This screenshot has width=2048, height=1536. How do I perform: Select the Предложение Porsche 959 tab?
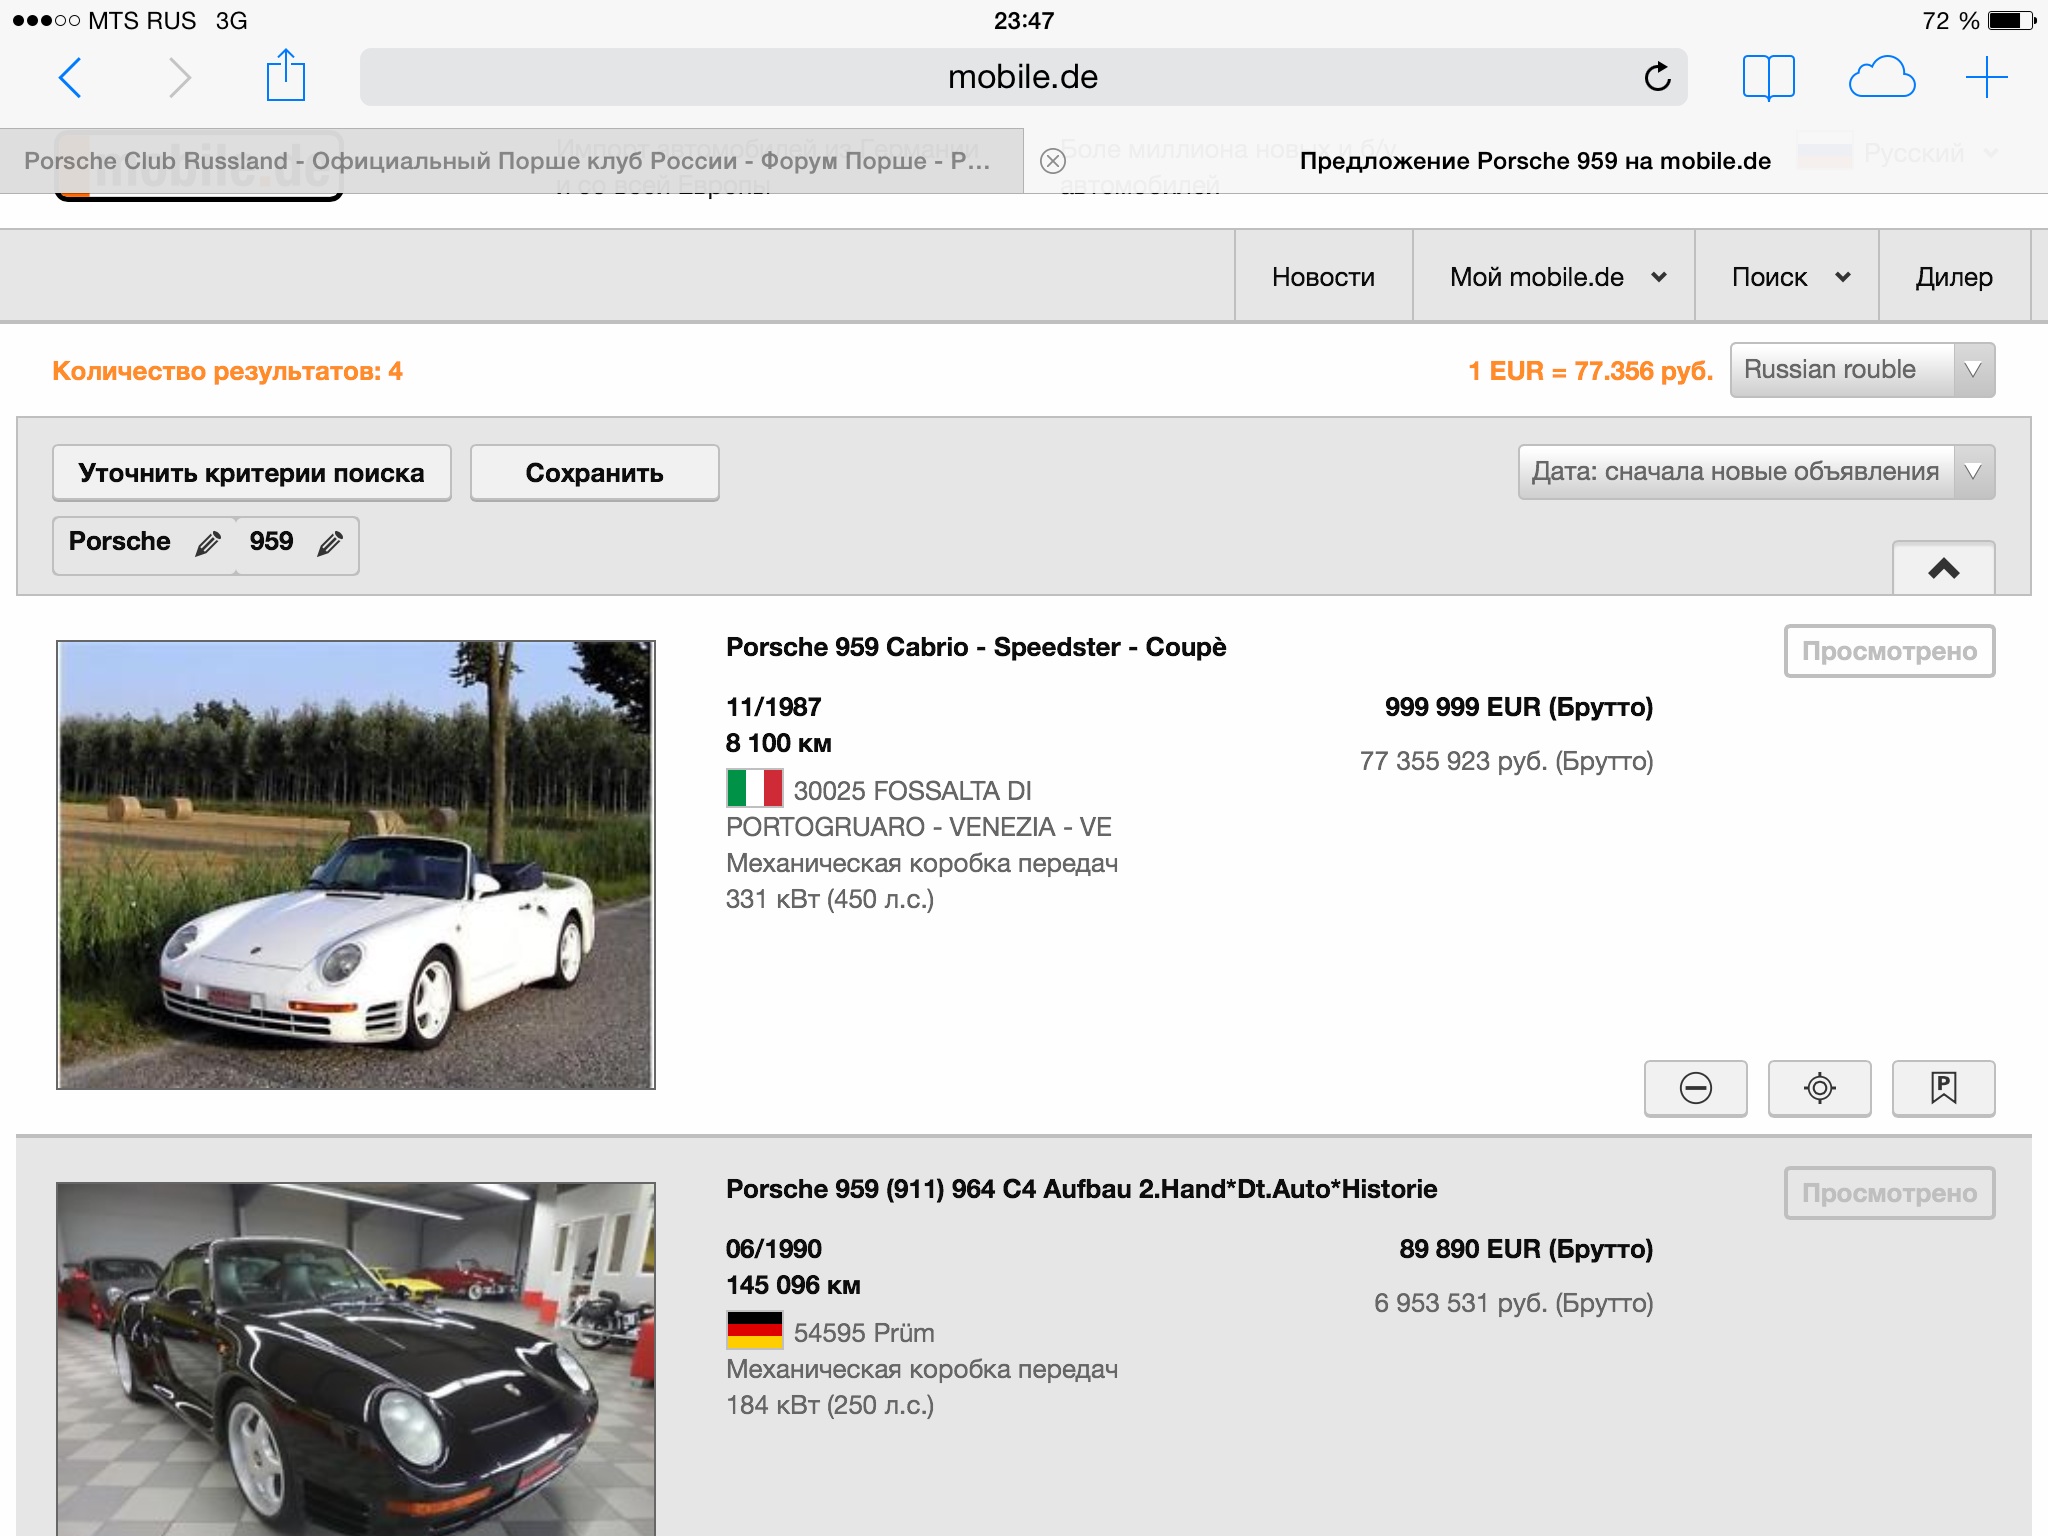pos(1536,161)
